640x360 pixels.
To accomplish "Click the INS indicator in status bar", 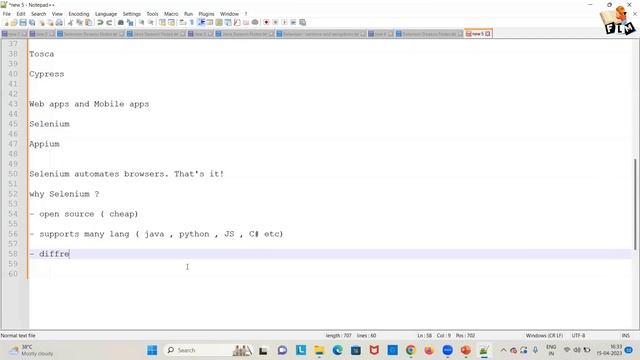I will coord(626,336).
